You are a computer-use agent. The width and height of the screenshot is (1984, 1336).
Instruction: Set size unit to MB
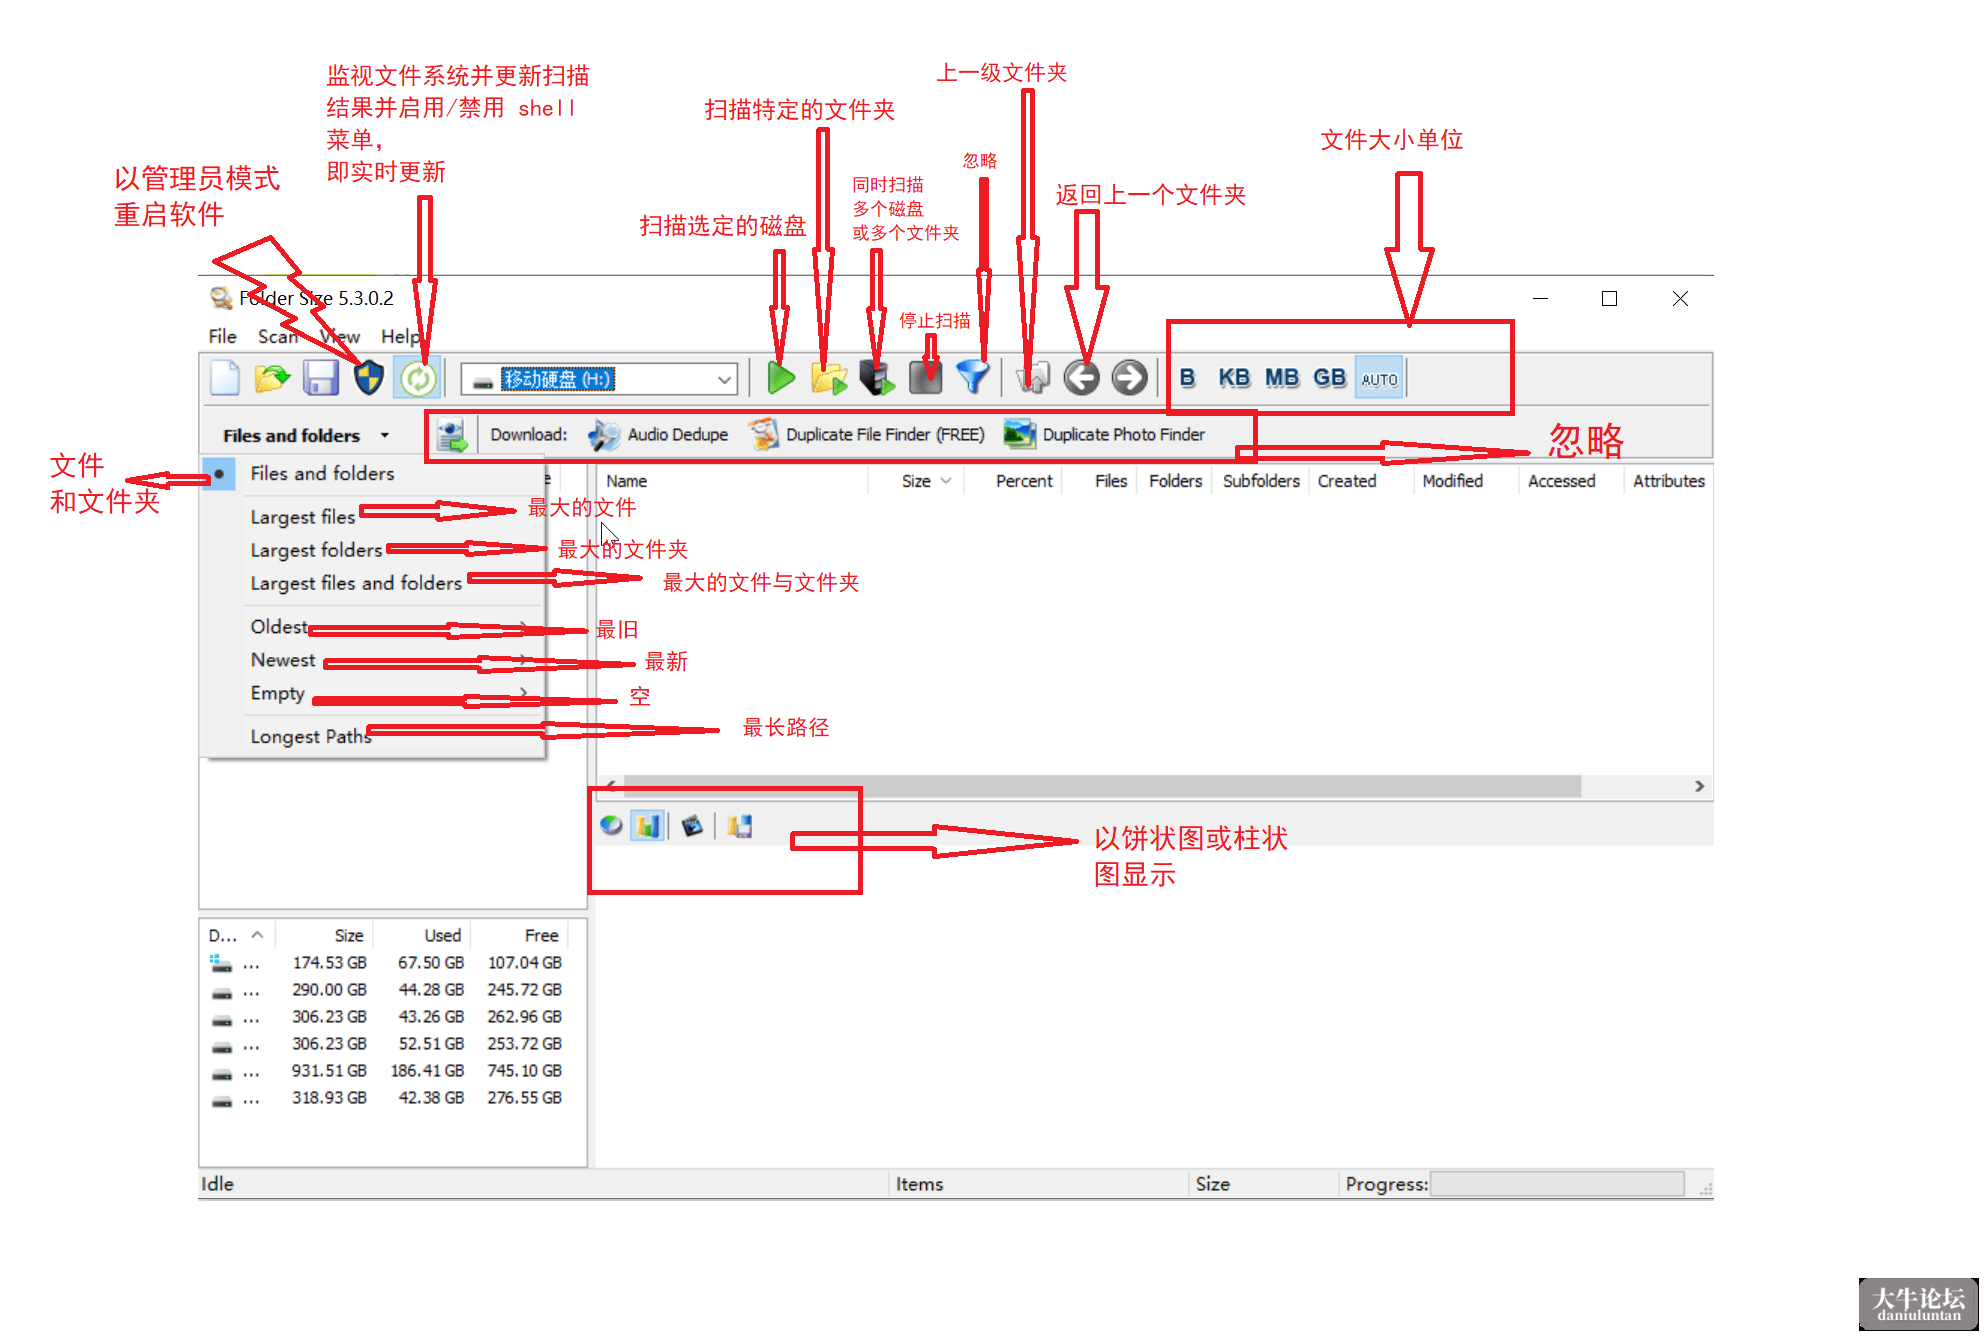(x=1282, y=378)
